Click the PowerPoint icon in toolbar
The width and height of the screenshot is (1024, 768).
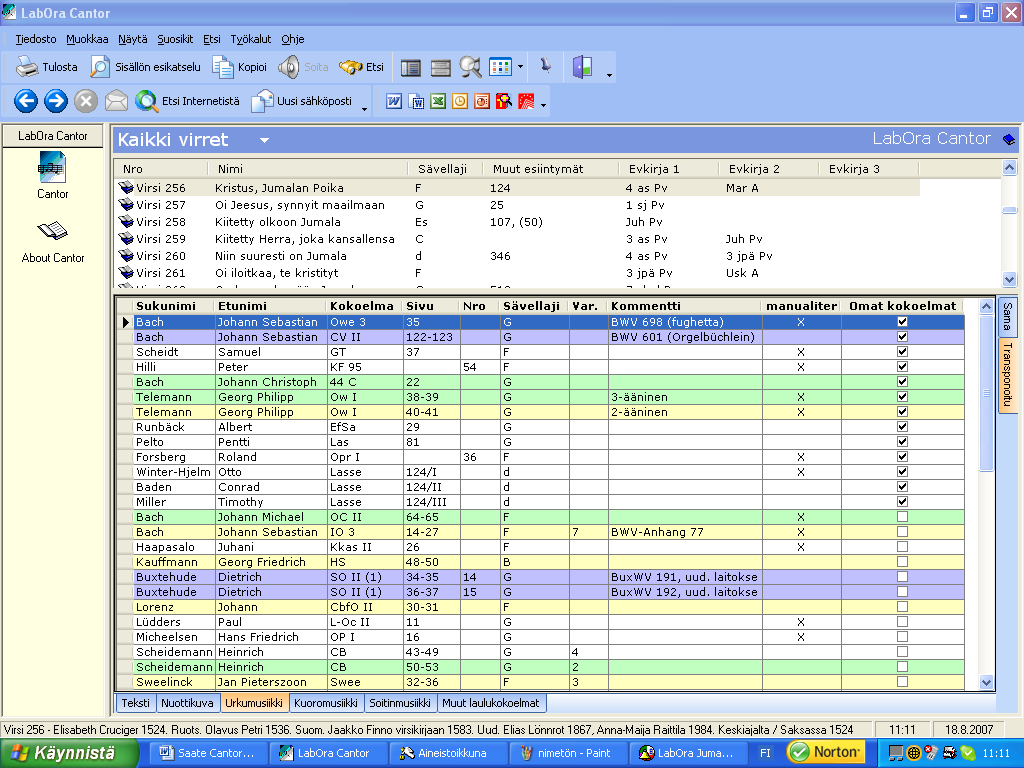[482, 101]
